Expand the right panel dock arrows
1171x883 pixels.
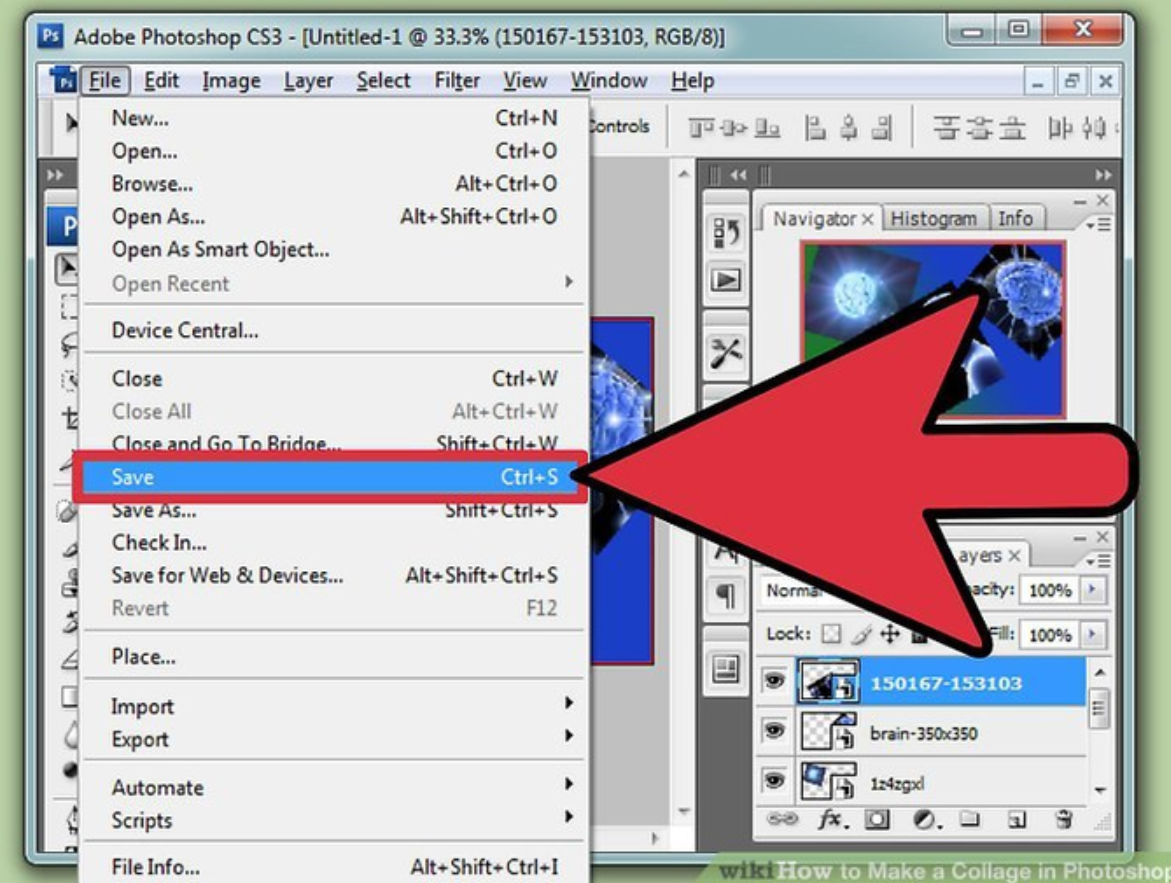1102,175
